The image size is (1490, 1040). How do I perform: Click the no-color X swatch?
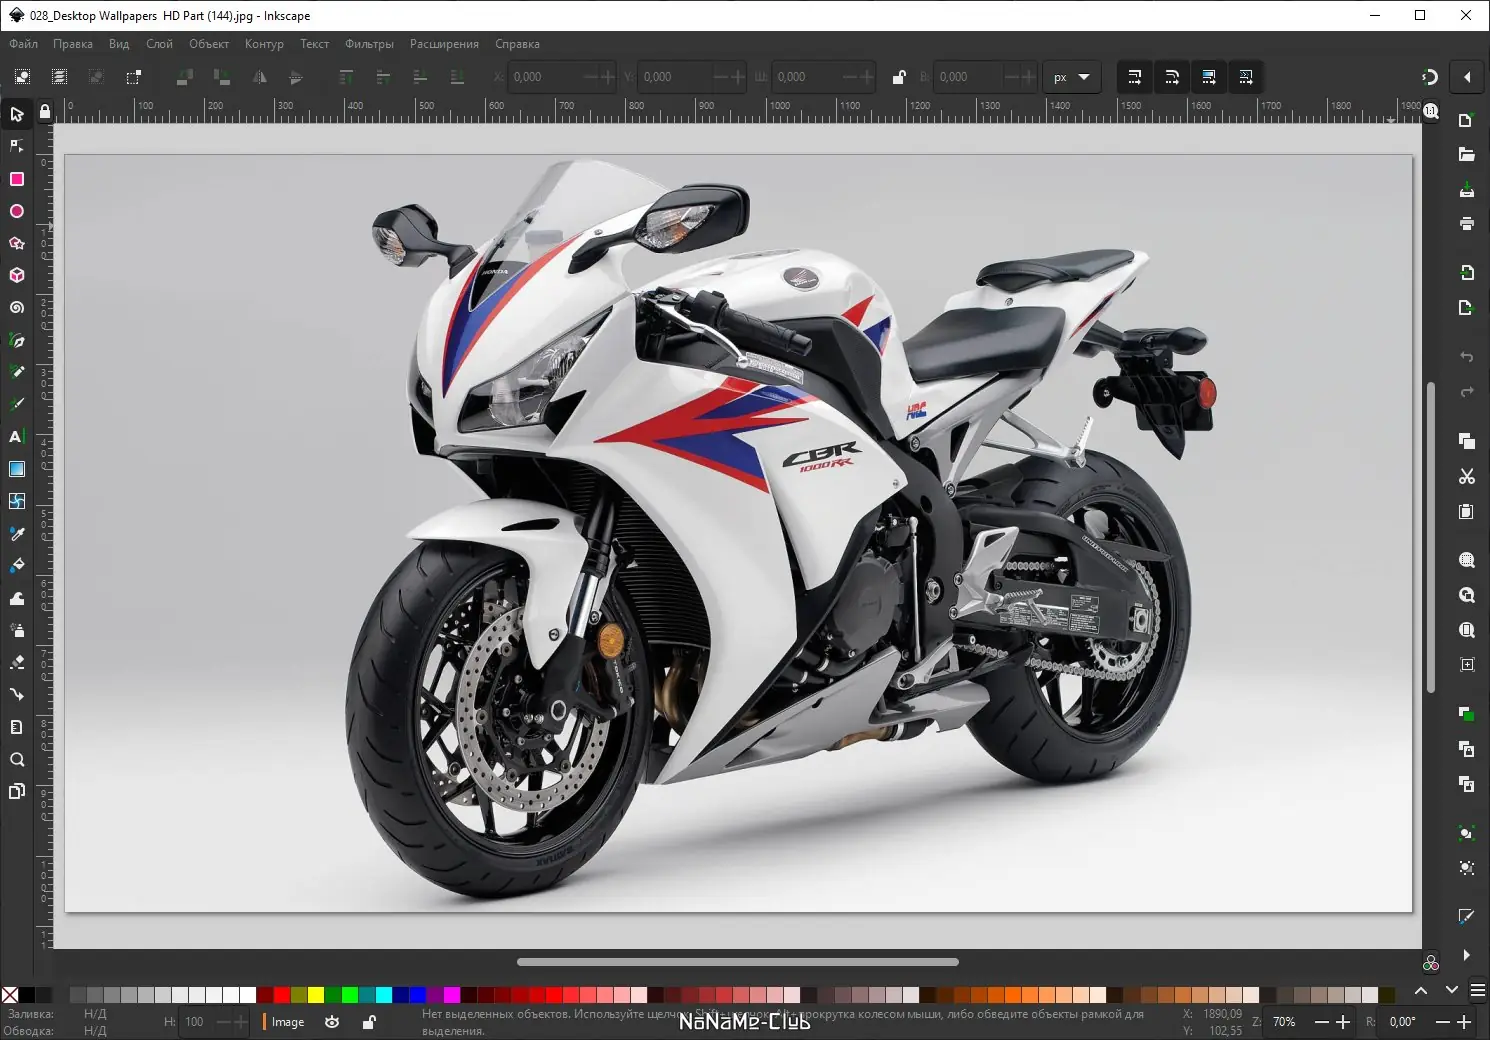[10, 994]
